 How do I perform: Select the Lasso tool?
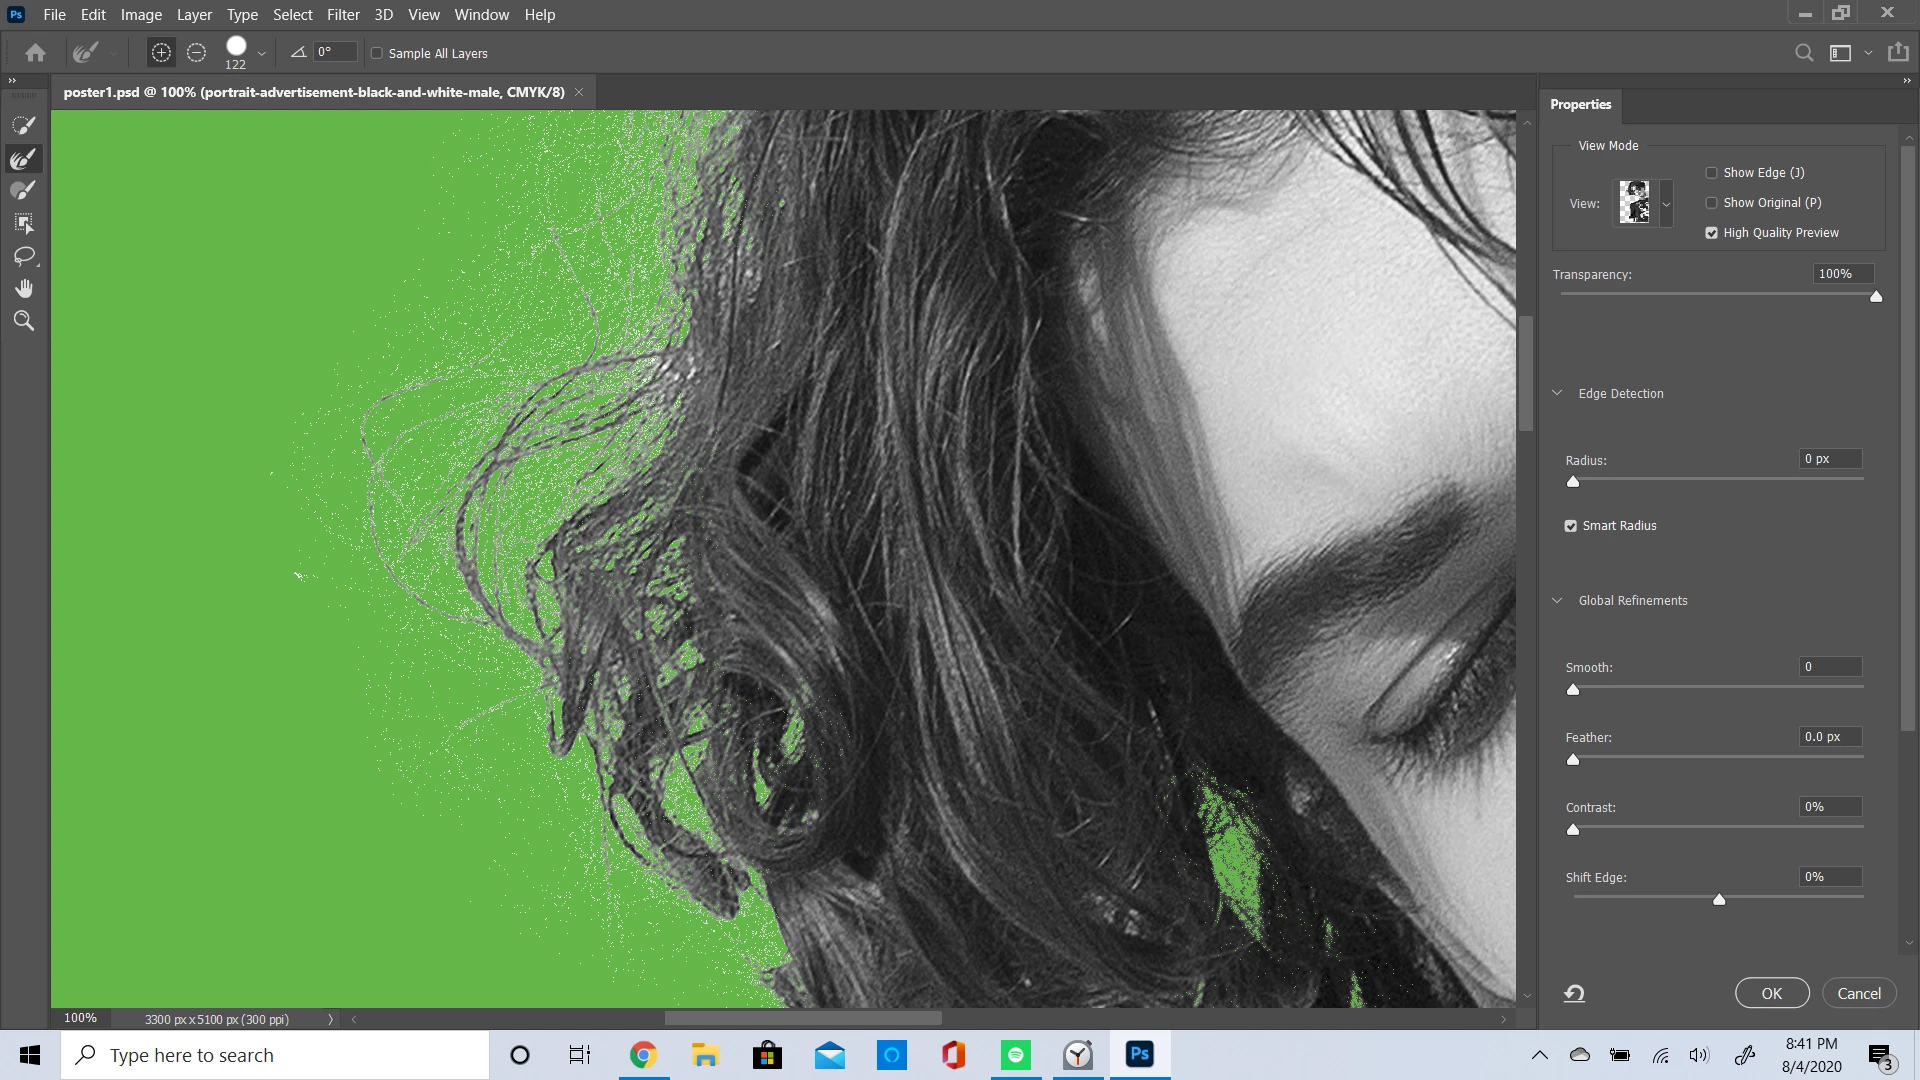pos(24,257)
